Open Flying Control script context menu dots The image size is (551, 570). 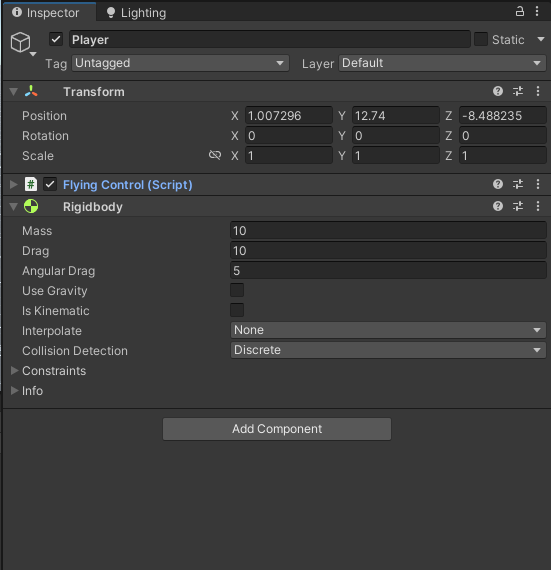538,184
